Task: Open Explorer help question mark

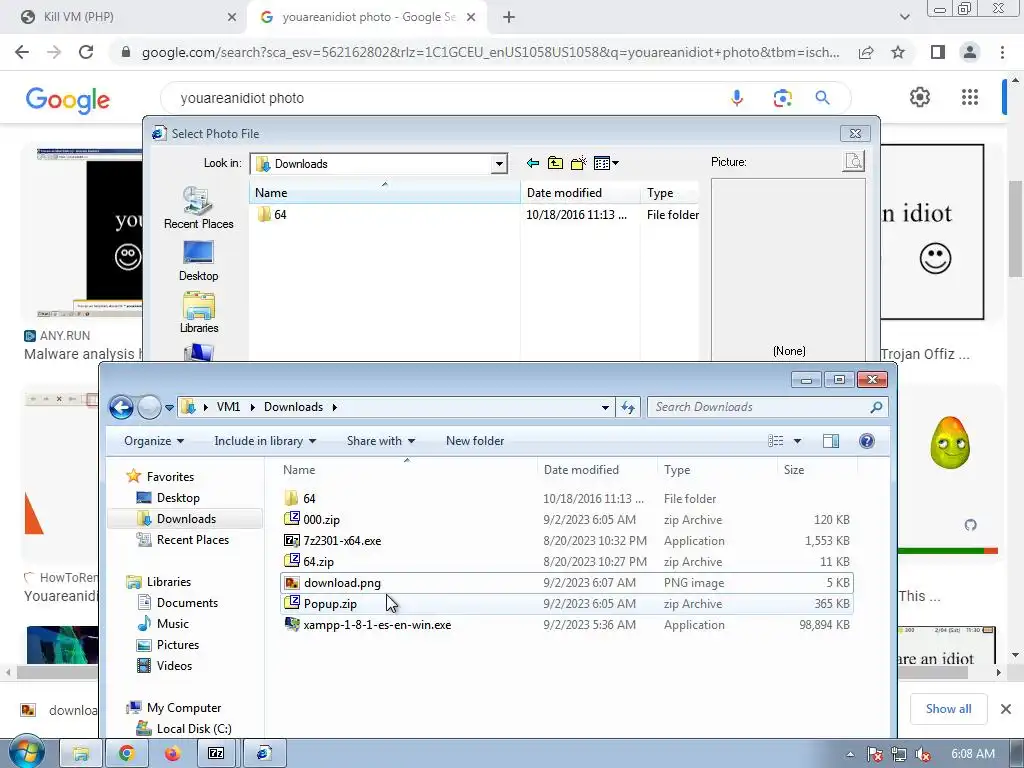Action: coord(867,441)
